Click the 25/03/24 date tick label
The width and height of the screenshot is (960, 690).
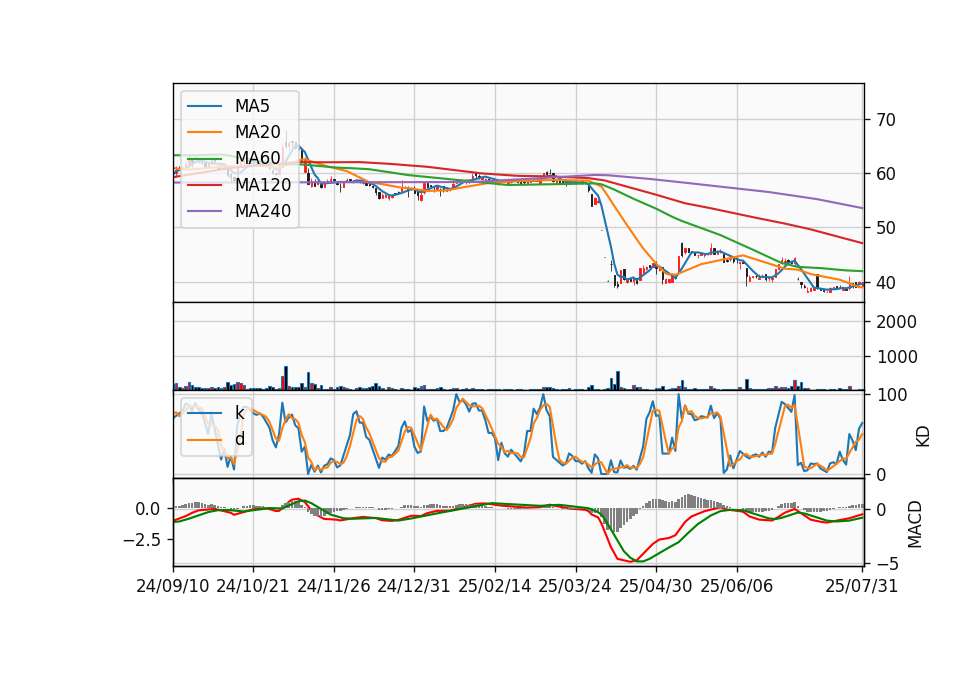pyautogui.click(x=575, y=586)
